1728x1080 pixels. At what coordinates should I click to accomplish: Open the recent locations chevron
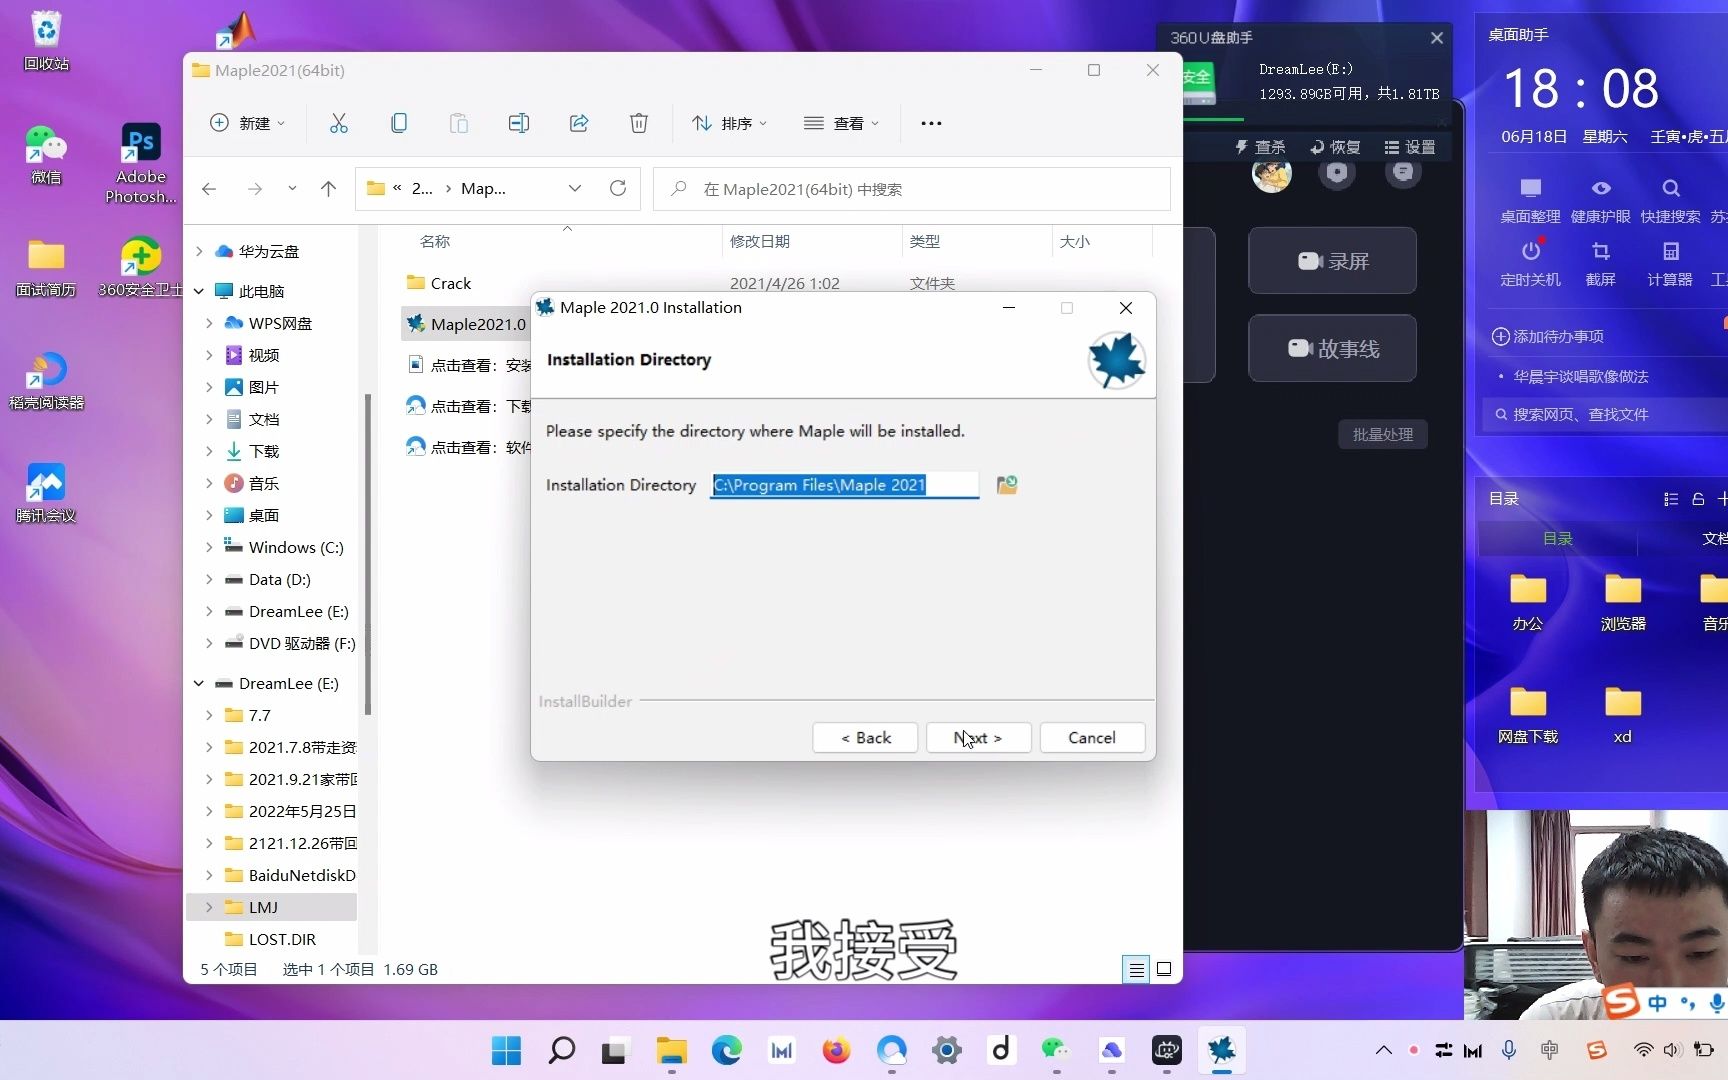click(292, 189)
